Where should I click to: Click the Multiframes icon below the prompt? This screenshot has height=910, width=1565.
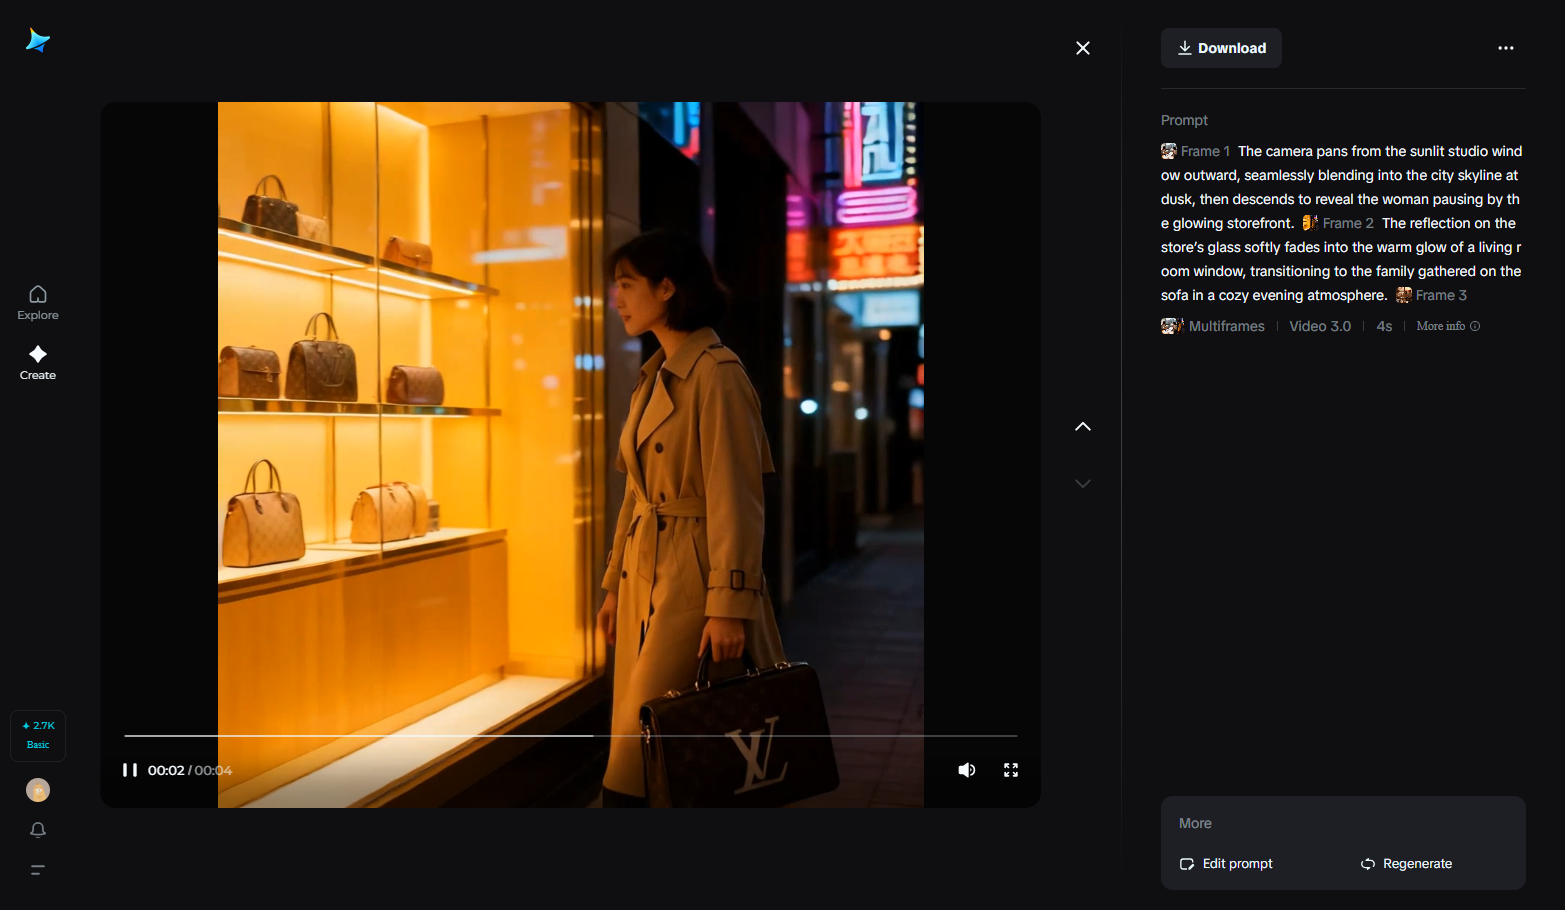1171,325
